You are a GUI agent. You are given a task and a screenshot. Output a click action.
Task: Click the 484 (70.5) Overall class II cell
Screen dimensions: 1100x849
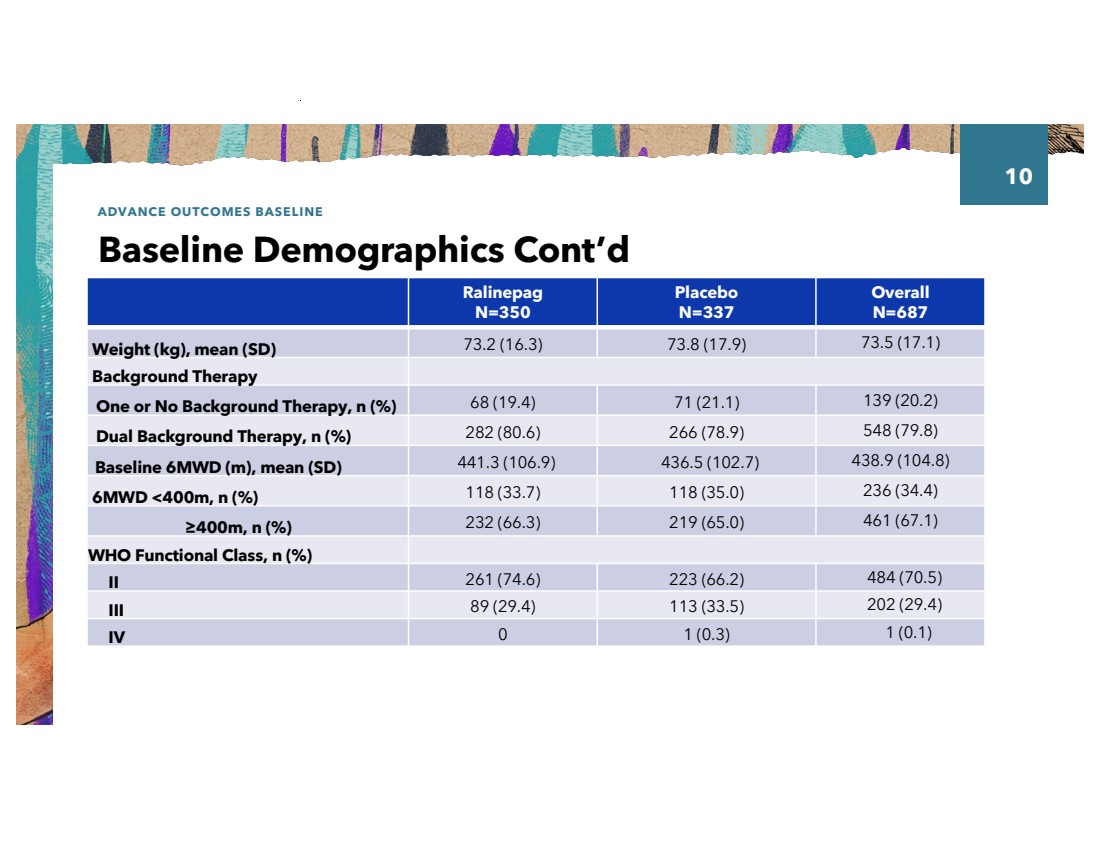coord(904,577)
